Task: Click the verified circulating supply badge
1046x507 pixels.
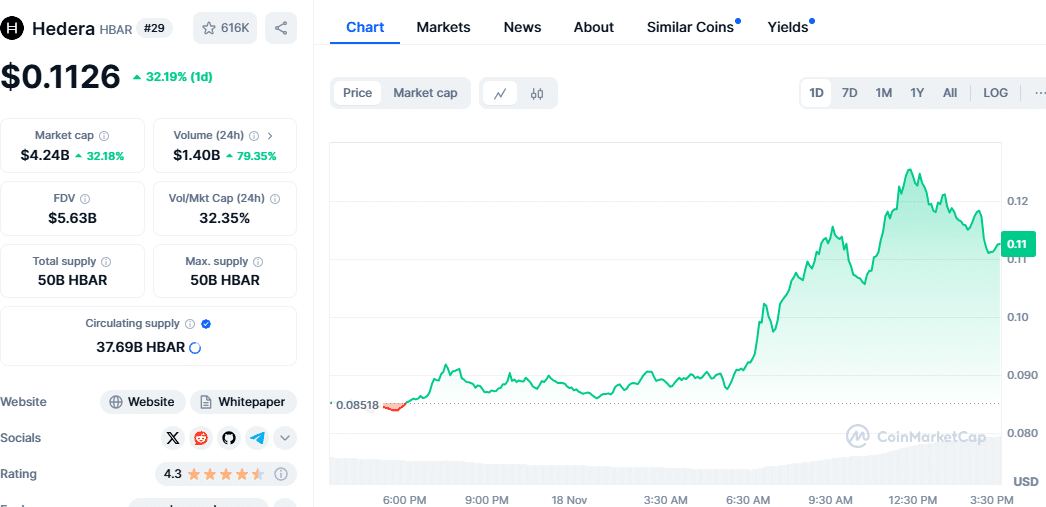Action: [206, 324]
